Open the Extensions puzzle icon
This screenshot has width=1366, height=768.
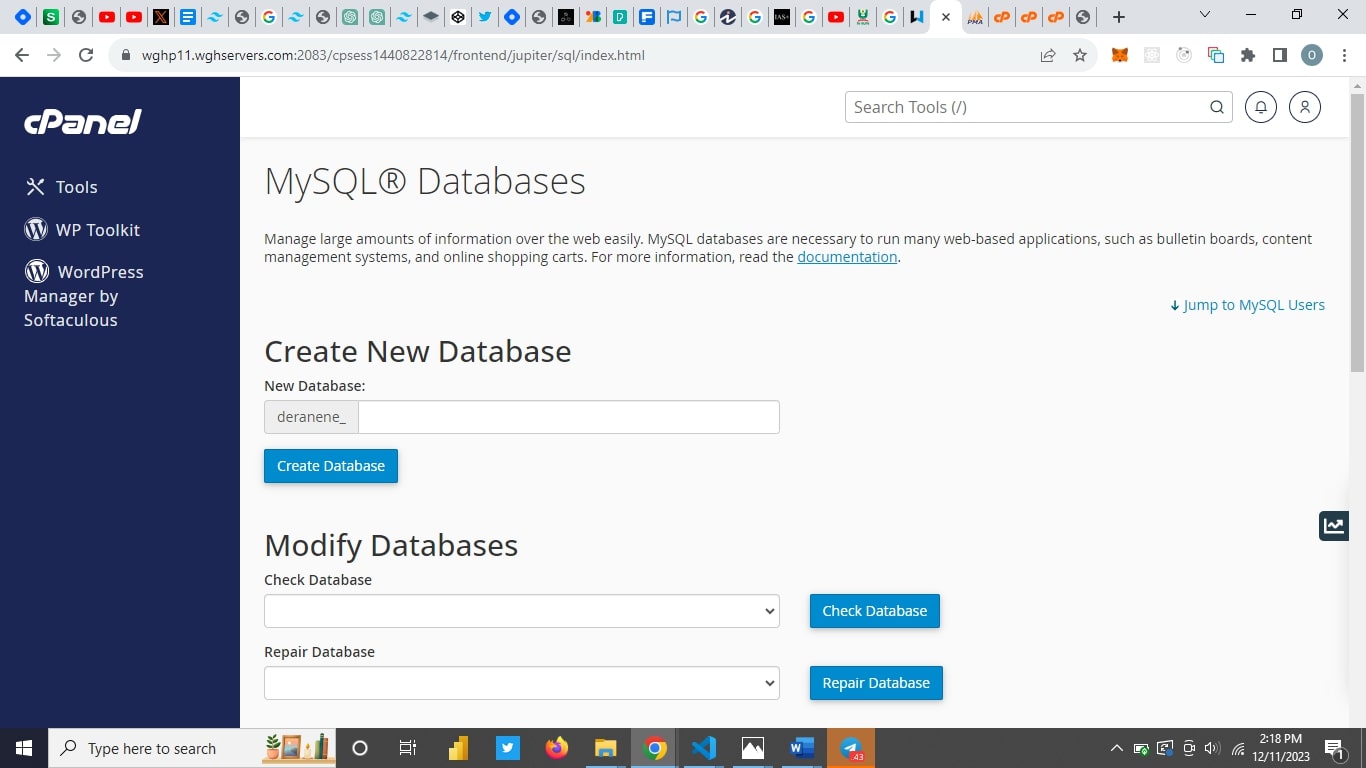click(1248, 55)
